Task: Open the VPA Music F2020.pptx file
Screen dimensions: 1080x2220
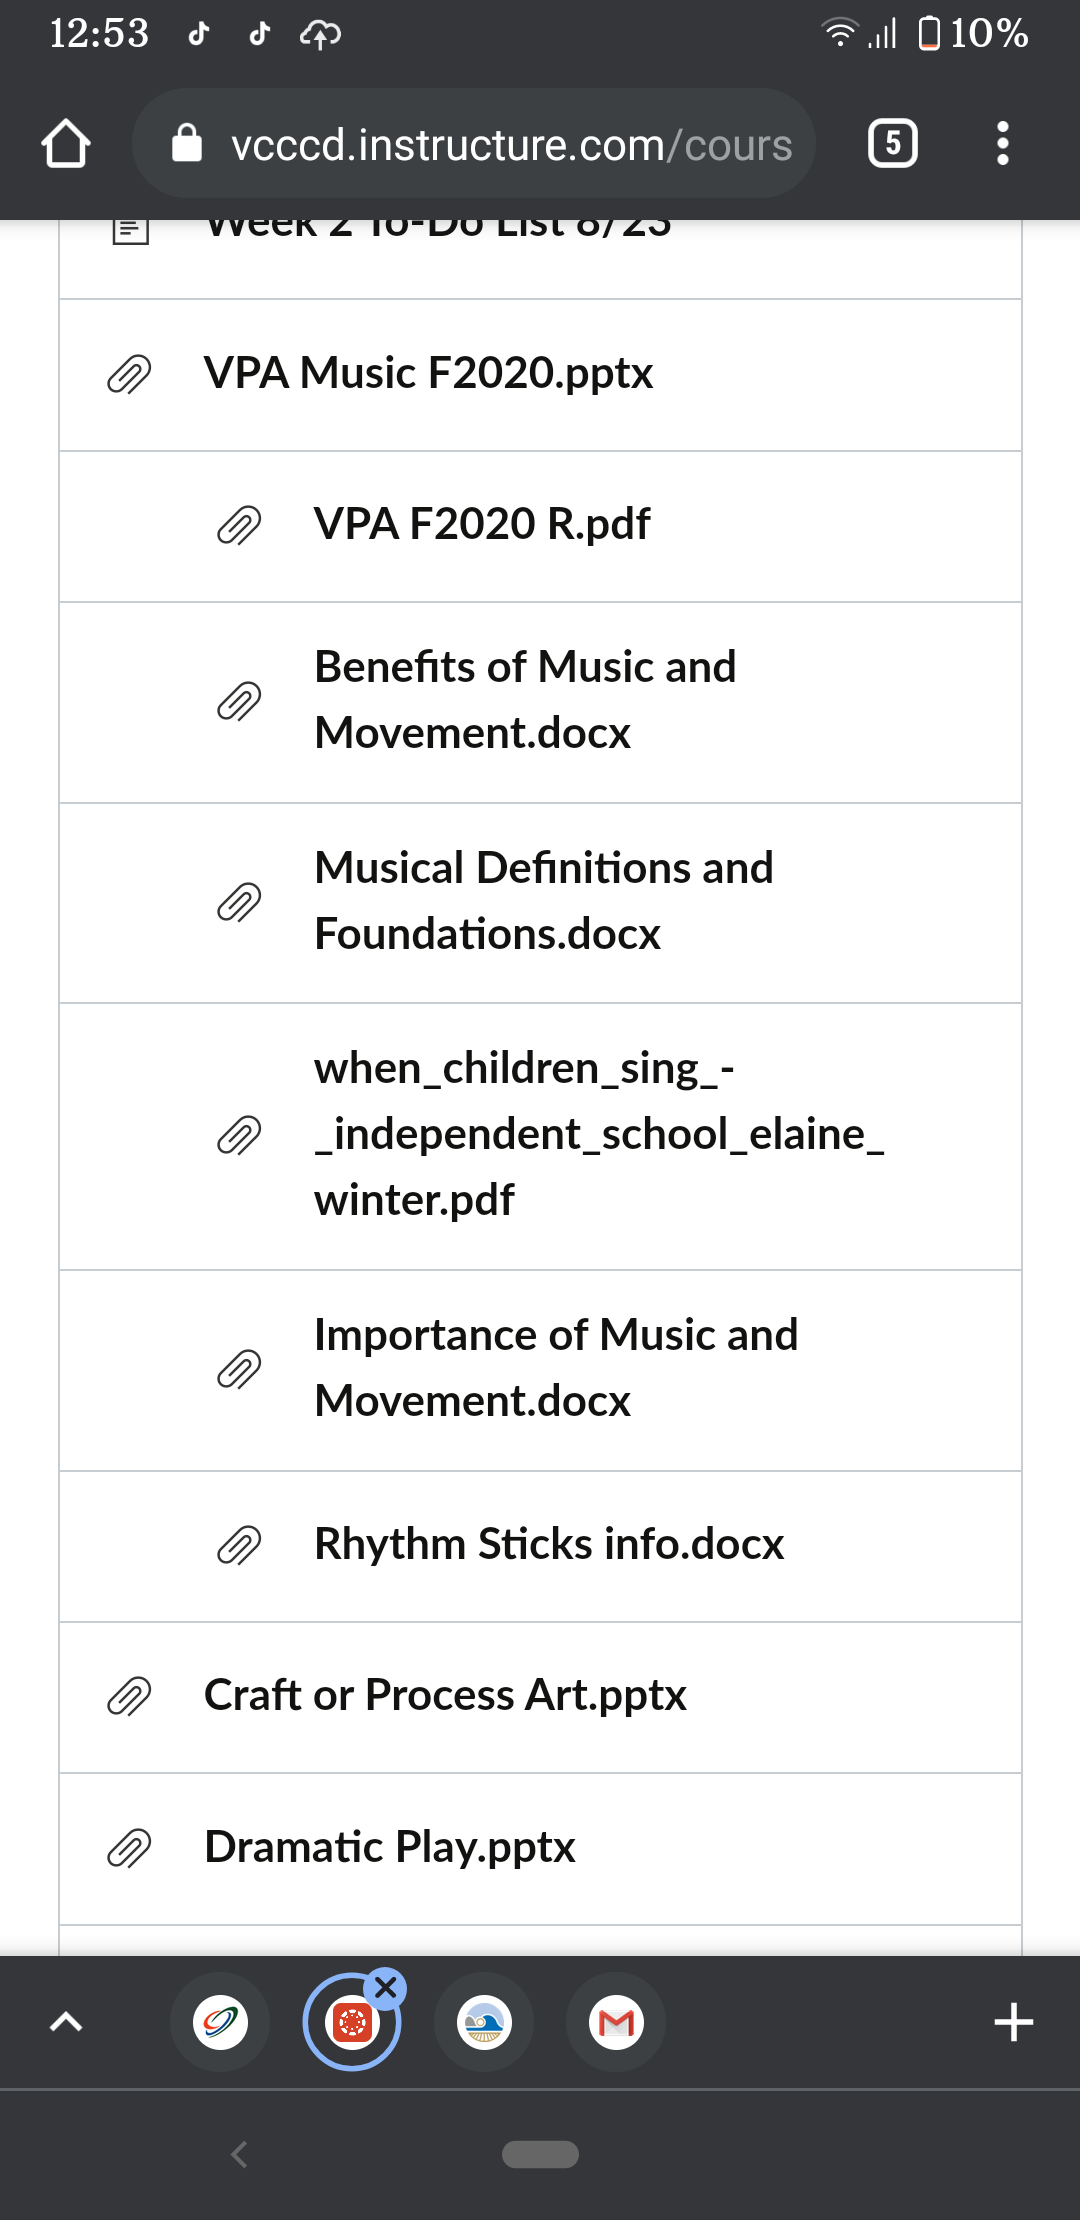Action: [x=429, y=373]
